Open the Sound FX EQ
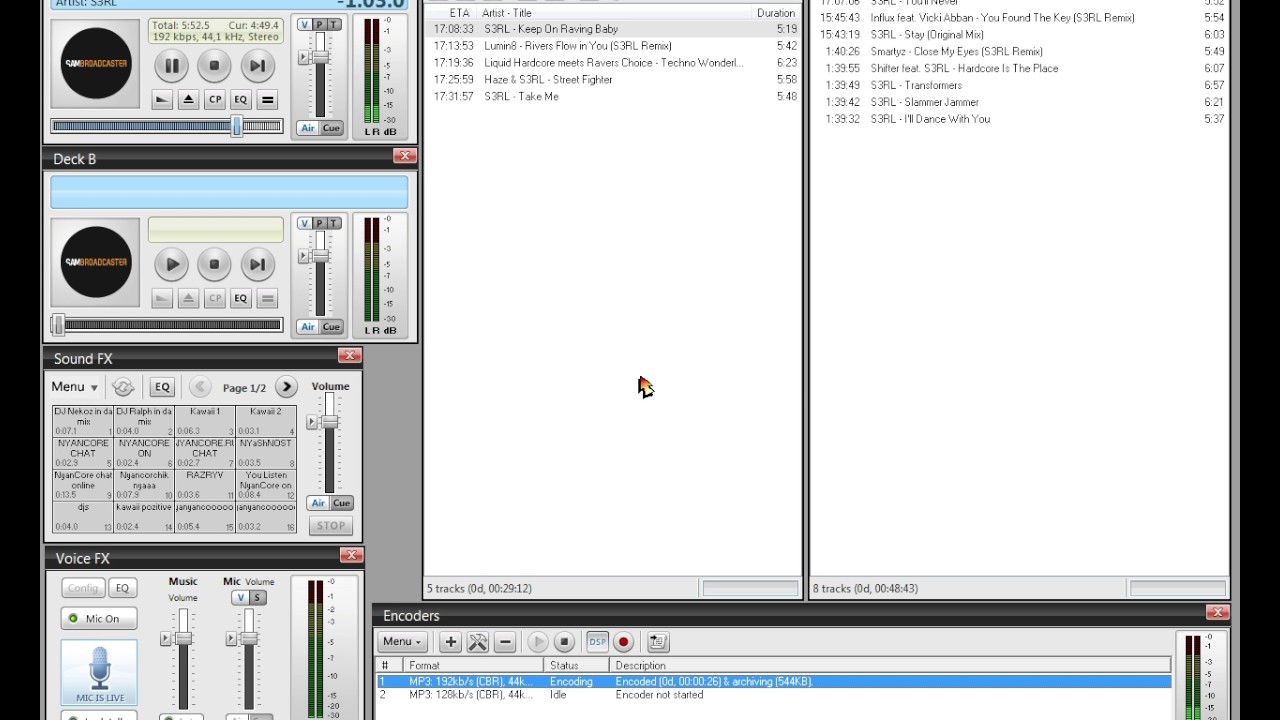This screenshot has width=1280, height=720. pyautogui.click(x=162, y=387)
